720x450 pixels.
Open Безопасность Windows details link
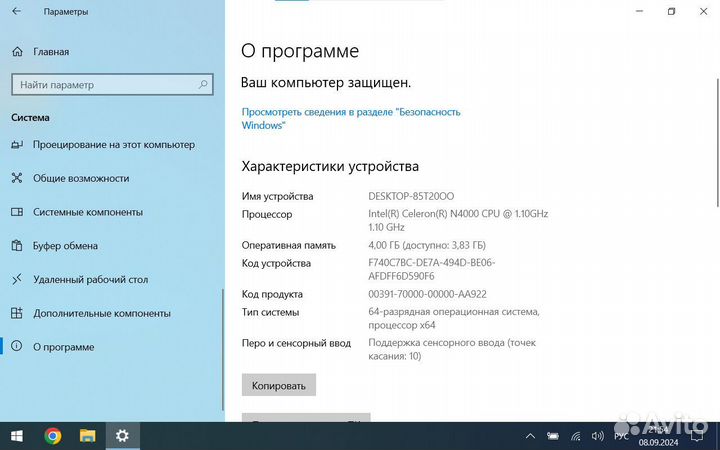pos(351,118)
